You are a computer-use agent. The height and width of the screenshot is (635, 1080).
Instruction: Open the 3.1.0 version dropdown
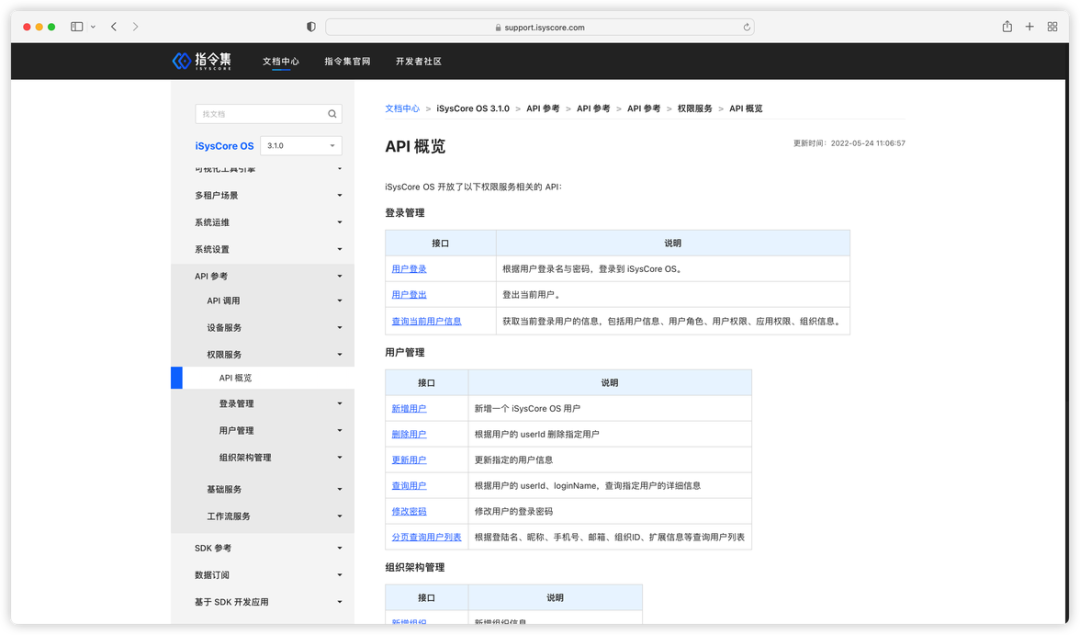[x=301, y=145]
